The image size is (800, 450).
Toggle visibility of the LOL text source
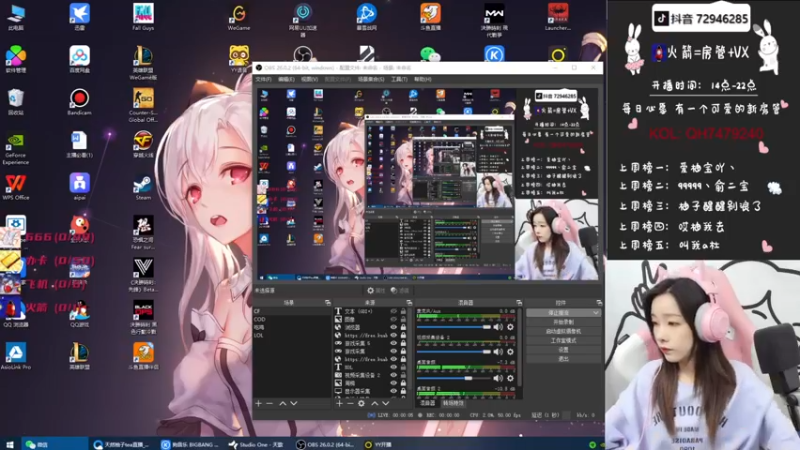click(393, 367)
